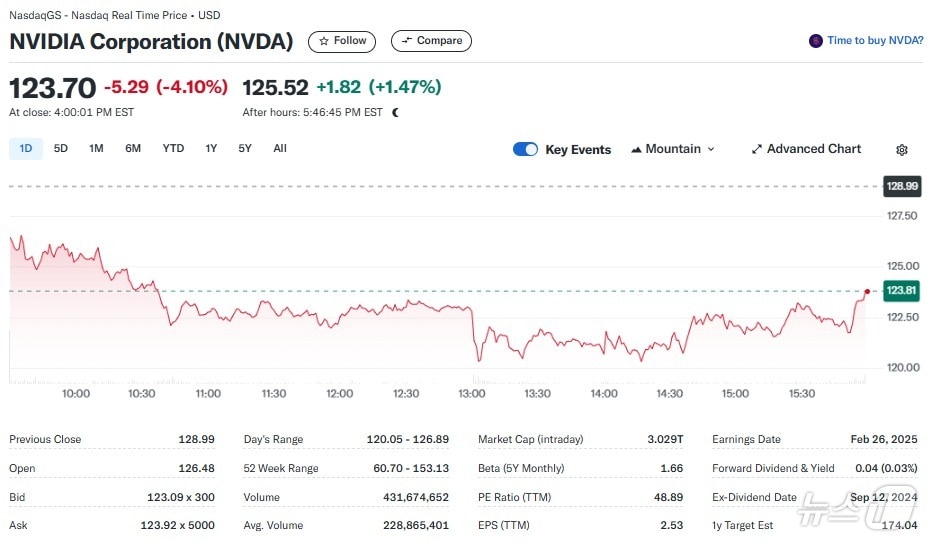This screenshot has width=927, height=542.
Task: Expand the Mountain chart style dropdown chevron
Action: coord(711,149)
